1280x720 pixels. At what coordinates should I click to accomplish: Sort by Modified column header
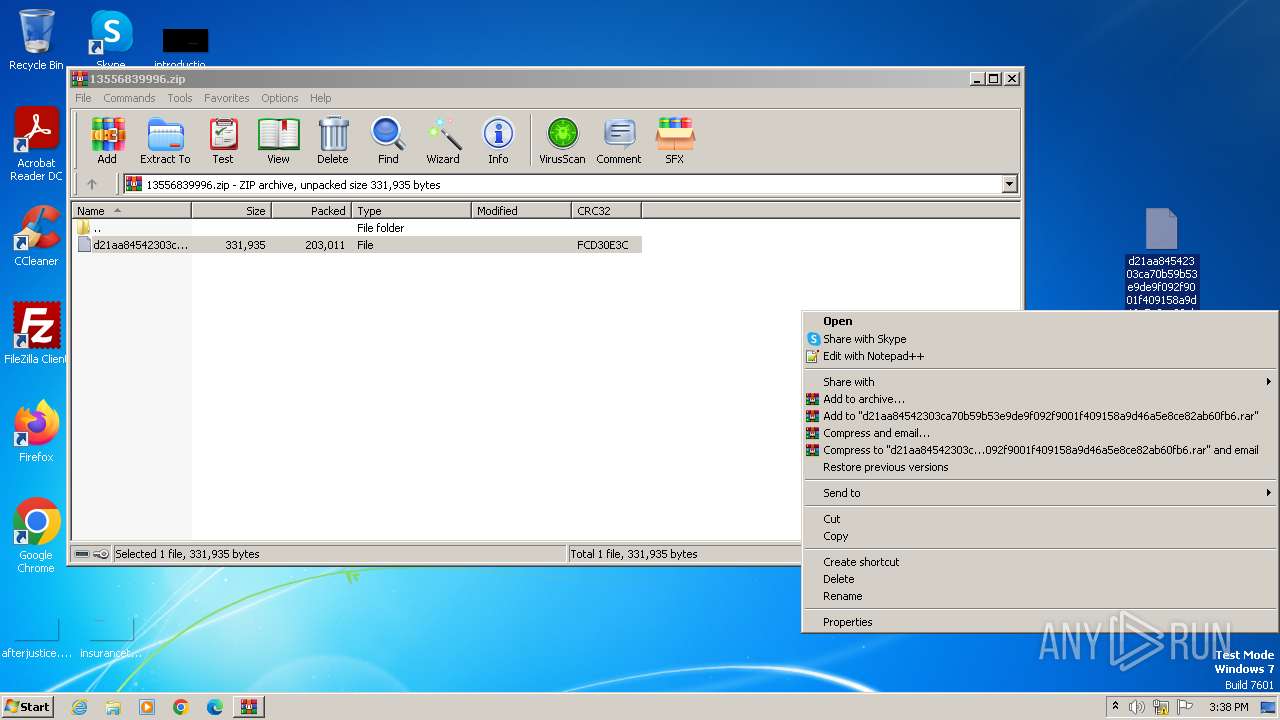pos(521,210)
